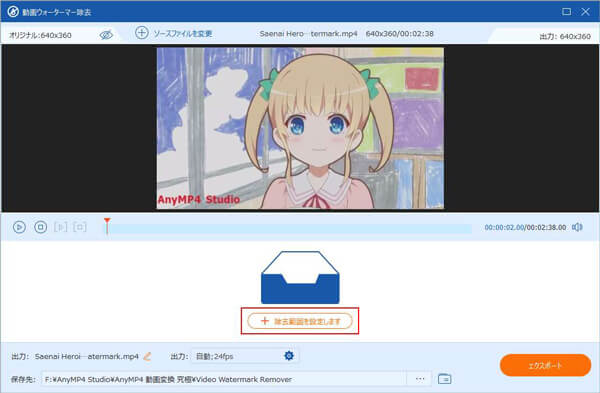Click the save path input field
The image size is (600, 393).
point(224,379)
